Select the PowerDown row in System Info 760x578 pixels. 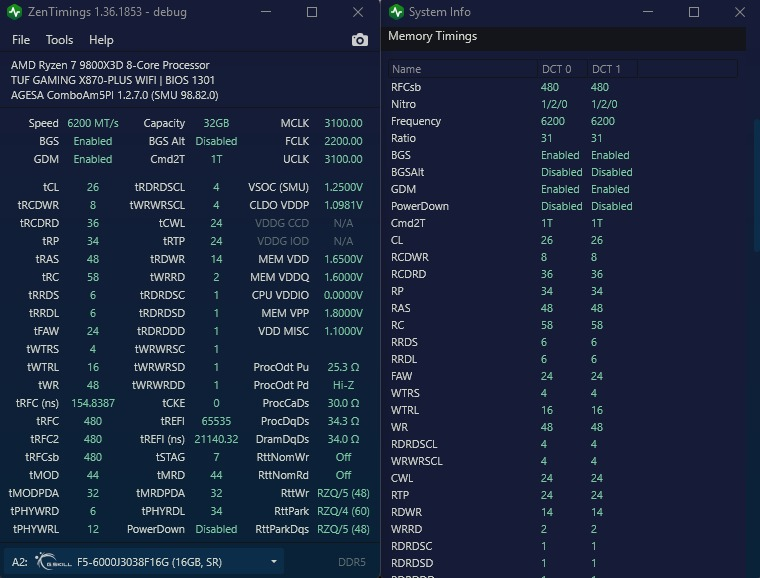pos(562,206)
